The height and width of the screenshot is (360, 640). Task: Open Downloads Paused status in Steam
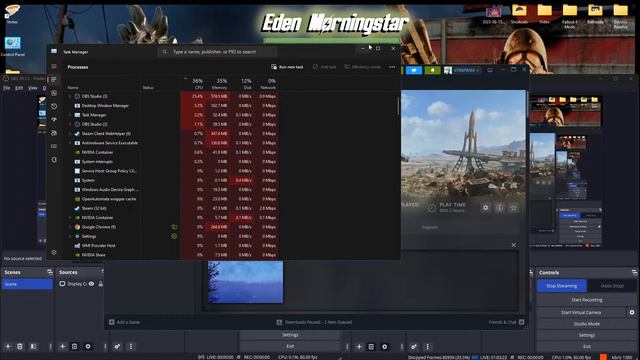[314, 322]
